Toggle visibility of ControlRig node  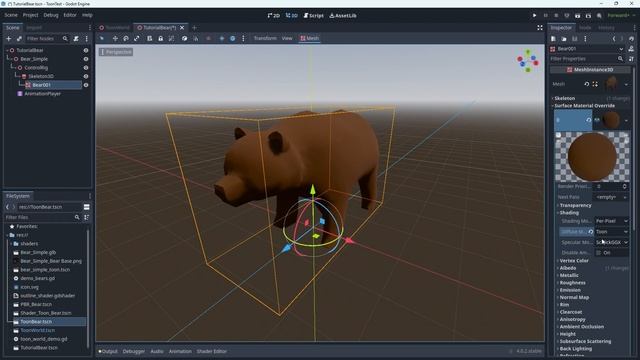tap(86, 68)
